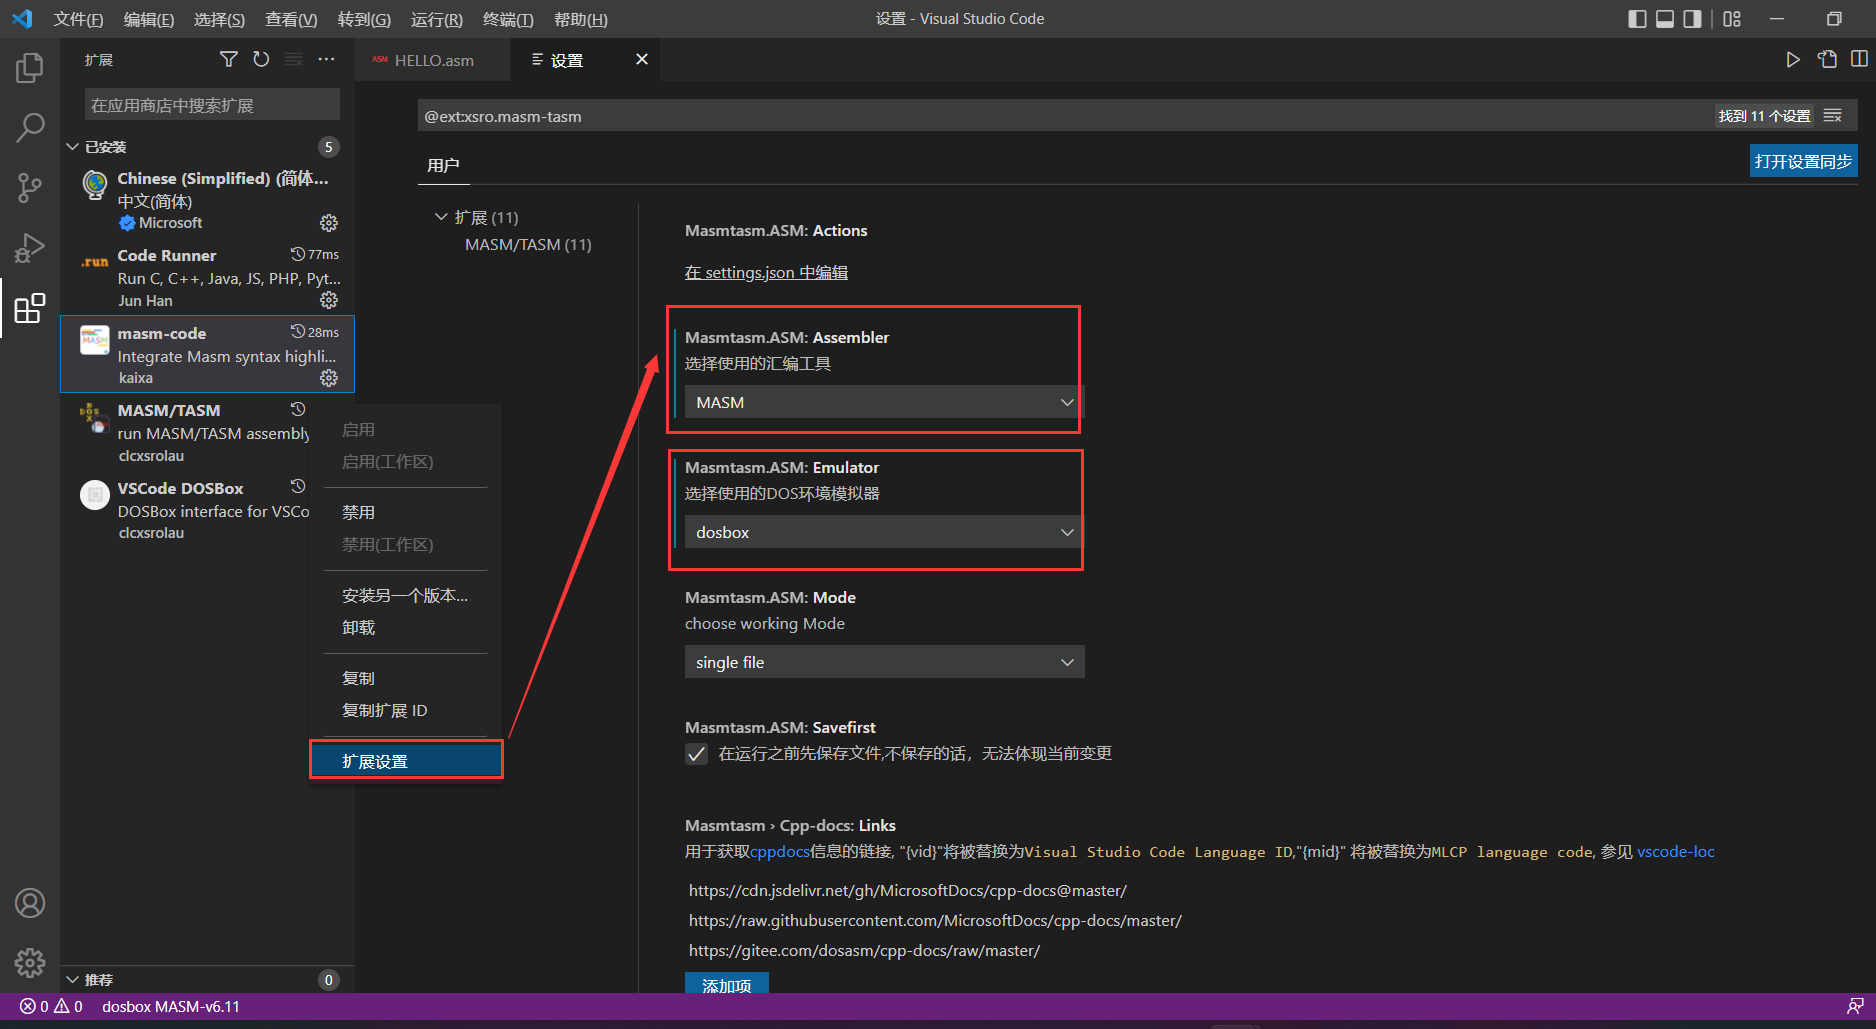Toggle primary sidebar layout icon

coord(1637,19)
